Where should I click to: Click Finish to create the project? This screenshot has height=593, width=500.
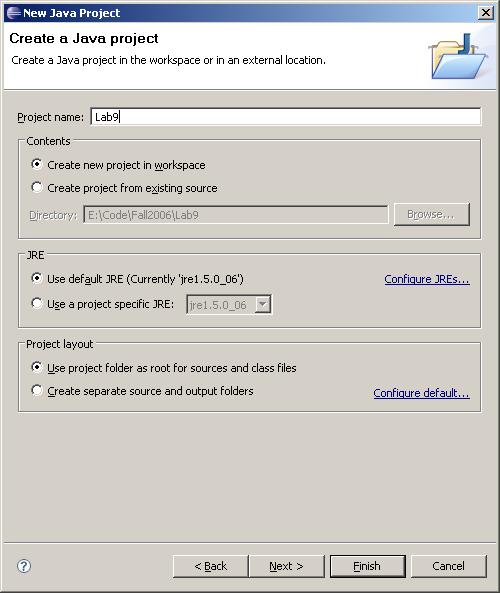[x=368, y=566]
